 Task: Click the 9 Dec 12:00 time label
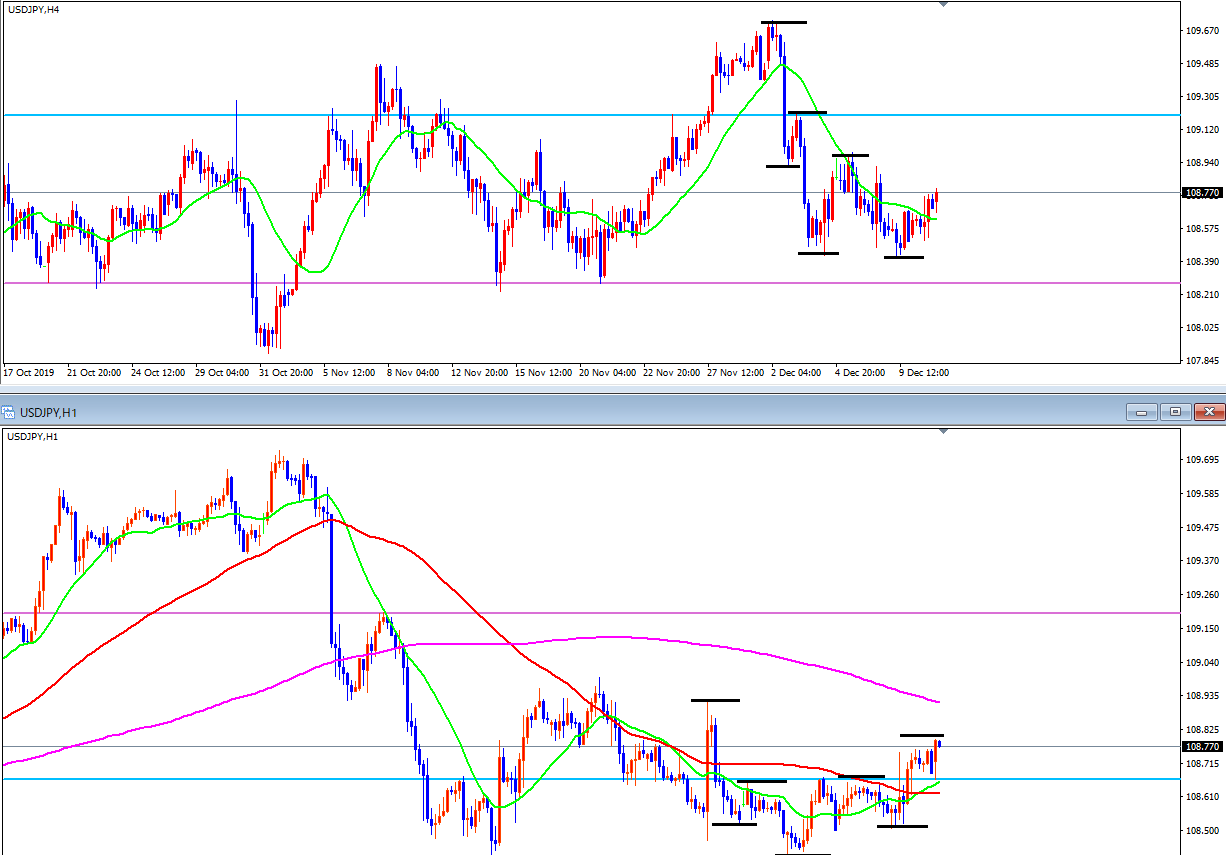pyautogui.click(x=924, y=372)
